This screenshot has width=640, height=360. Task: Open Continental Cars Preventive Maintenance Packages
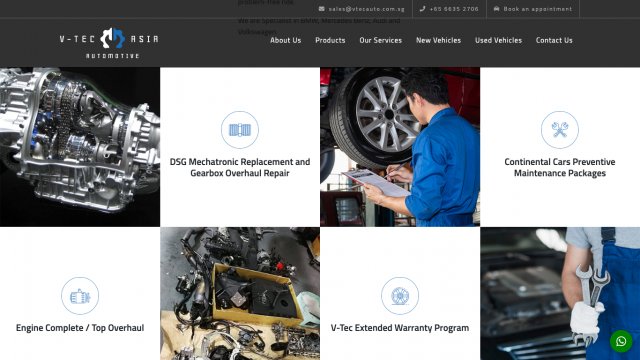(560, 167)
